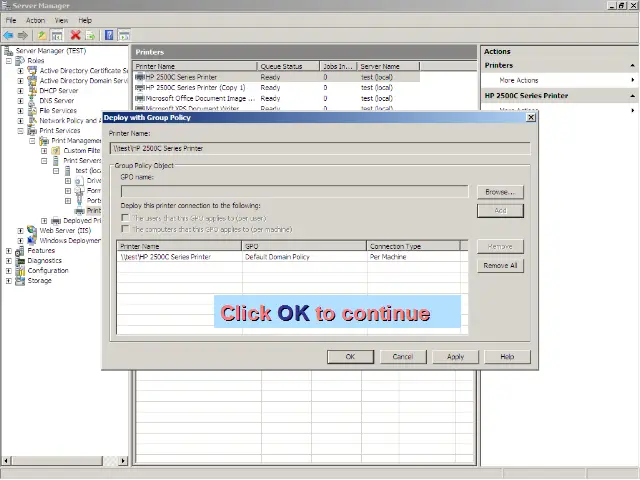Click the Connection Type column header
The image size is (640, 480).
tap(413, 246)
